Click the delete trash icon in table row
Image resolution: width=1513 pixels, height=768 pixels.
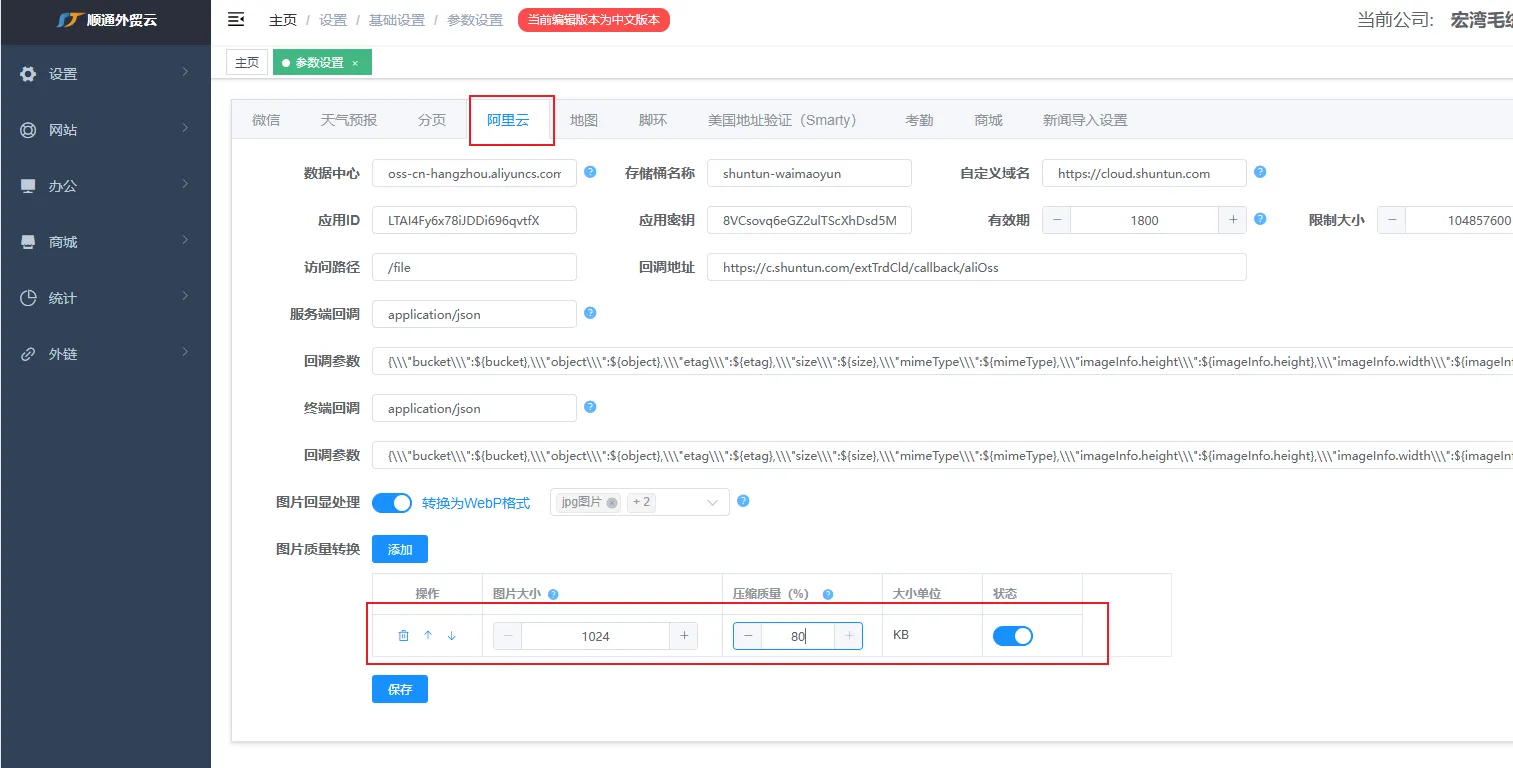pos(403,636)
